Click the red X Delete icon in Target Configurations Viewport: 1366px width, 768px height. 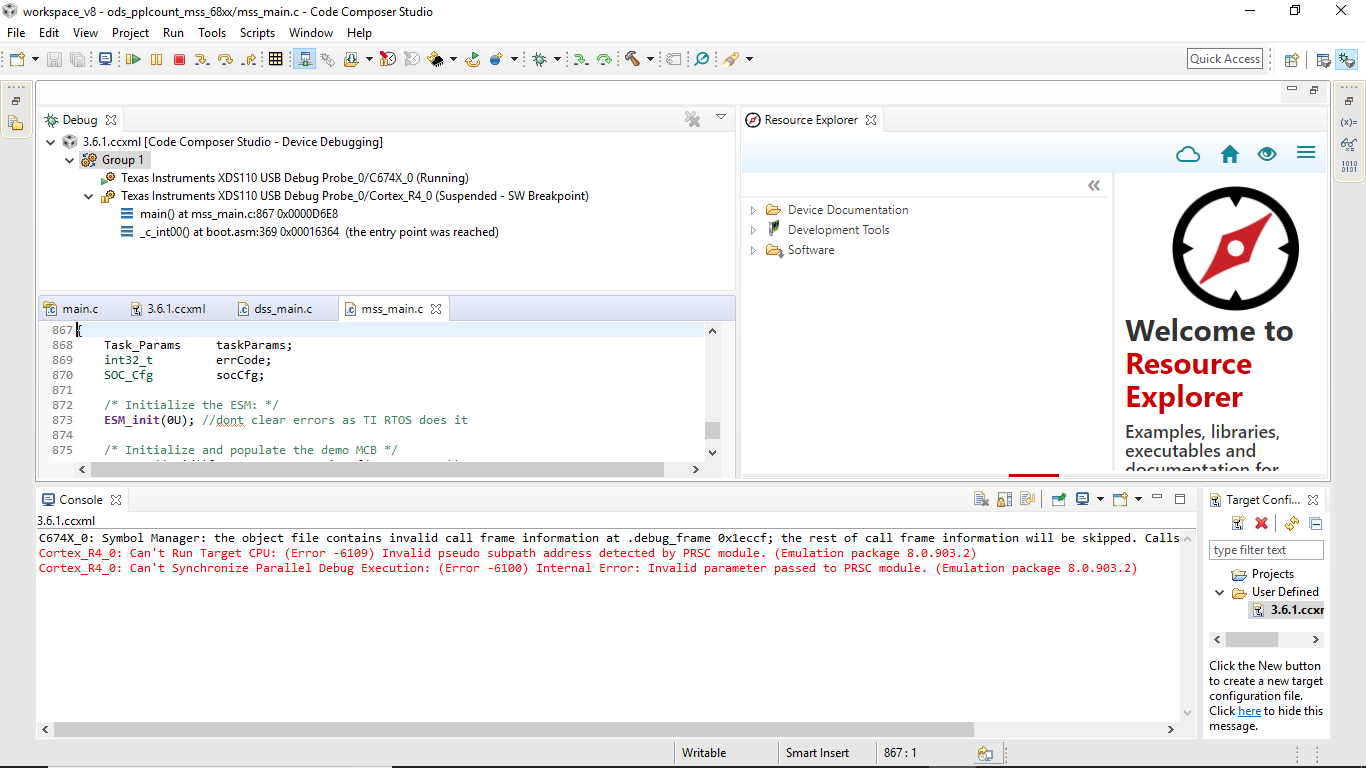[x=1262, y=523]
